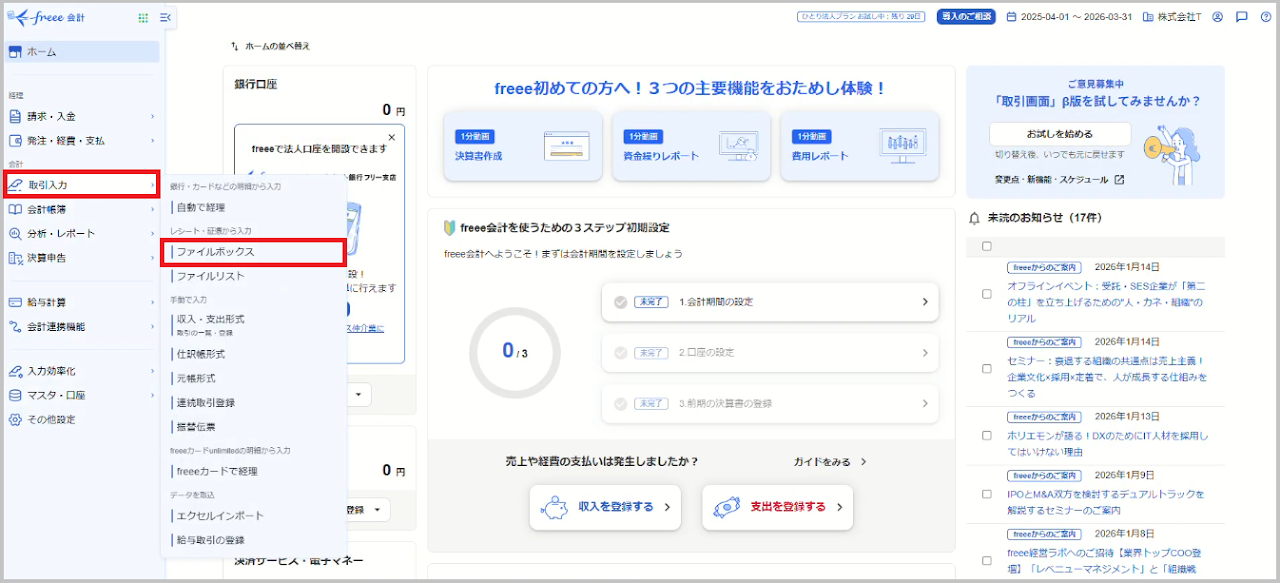Click the 導入のご相談 button

[966, 17]
